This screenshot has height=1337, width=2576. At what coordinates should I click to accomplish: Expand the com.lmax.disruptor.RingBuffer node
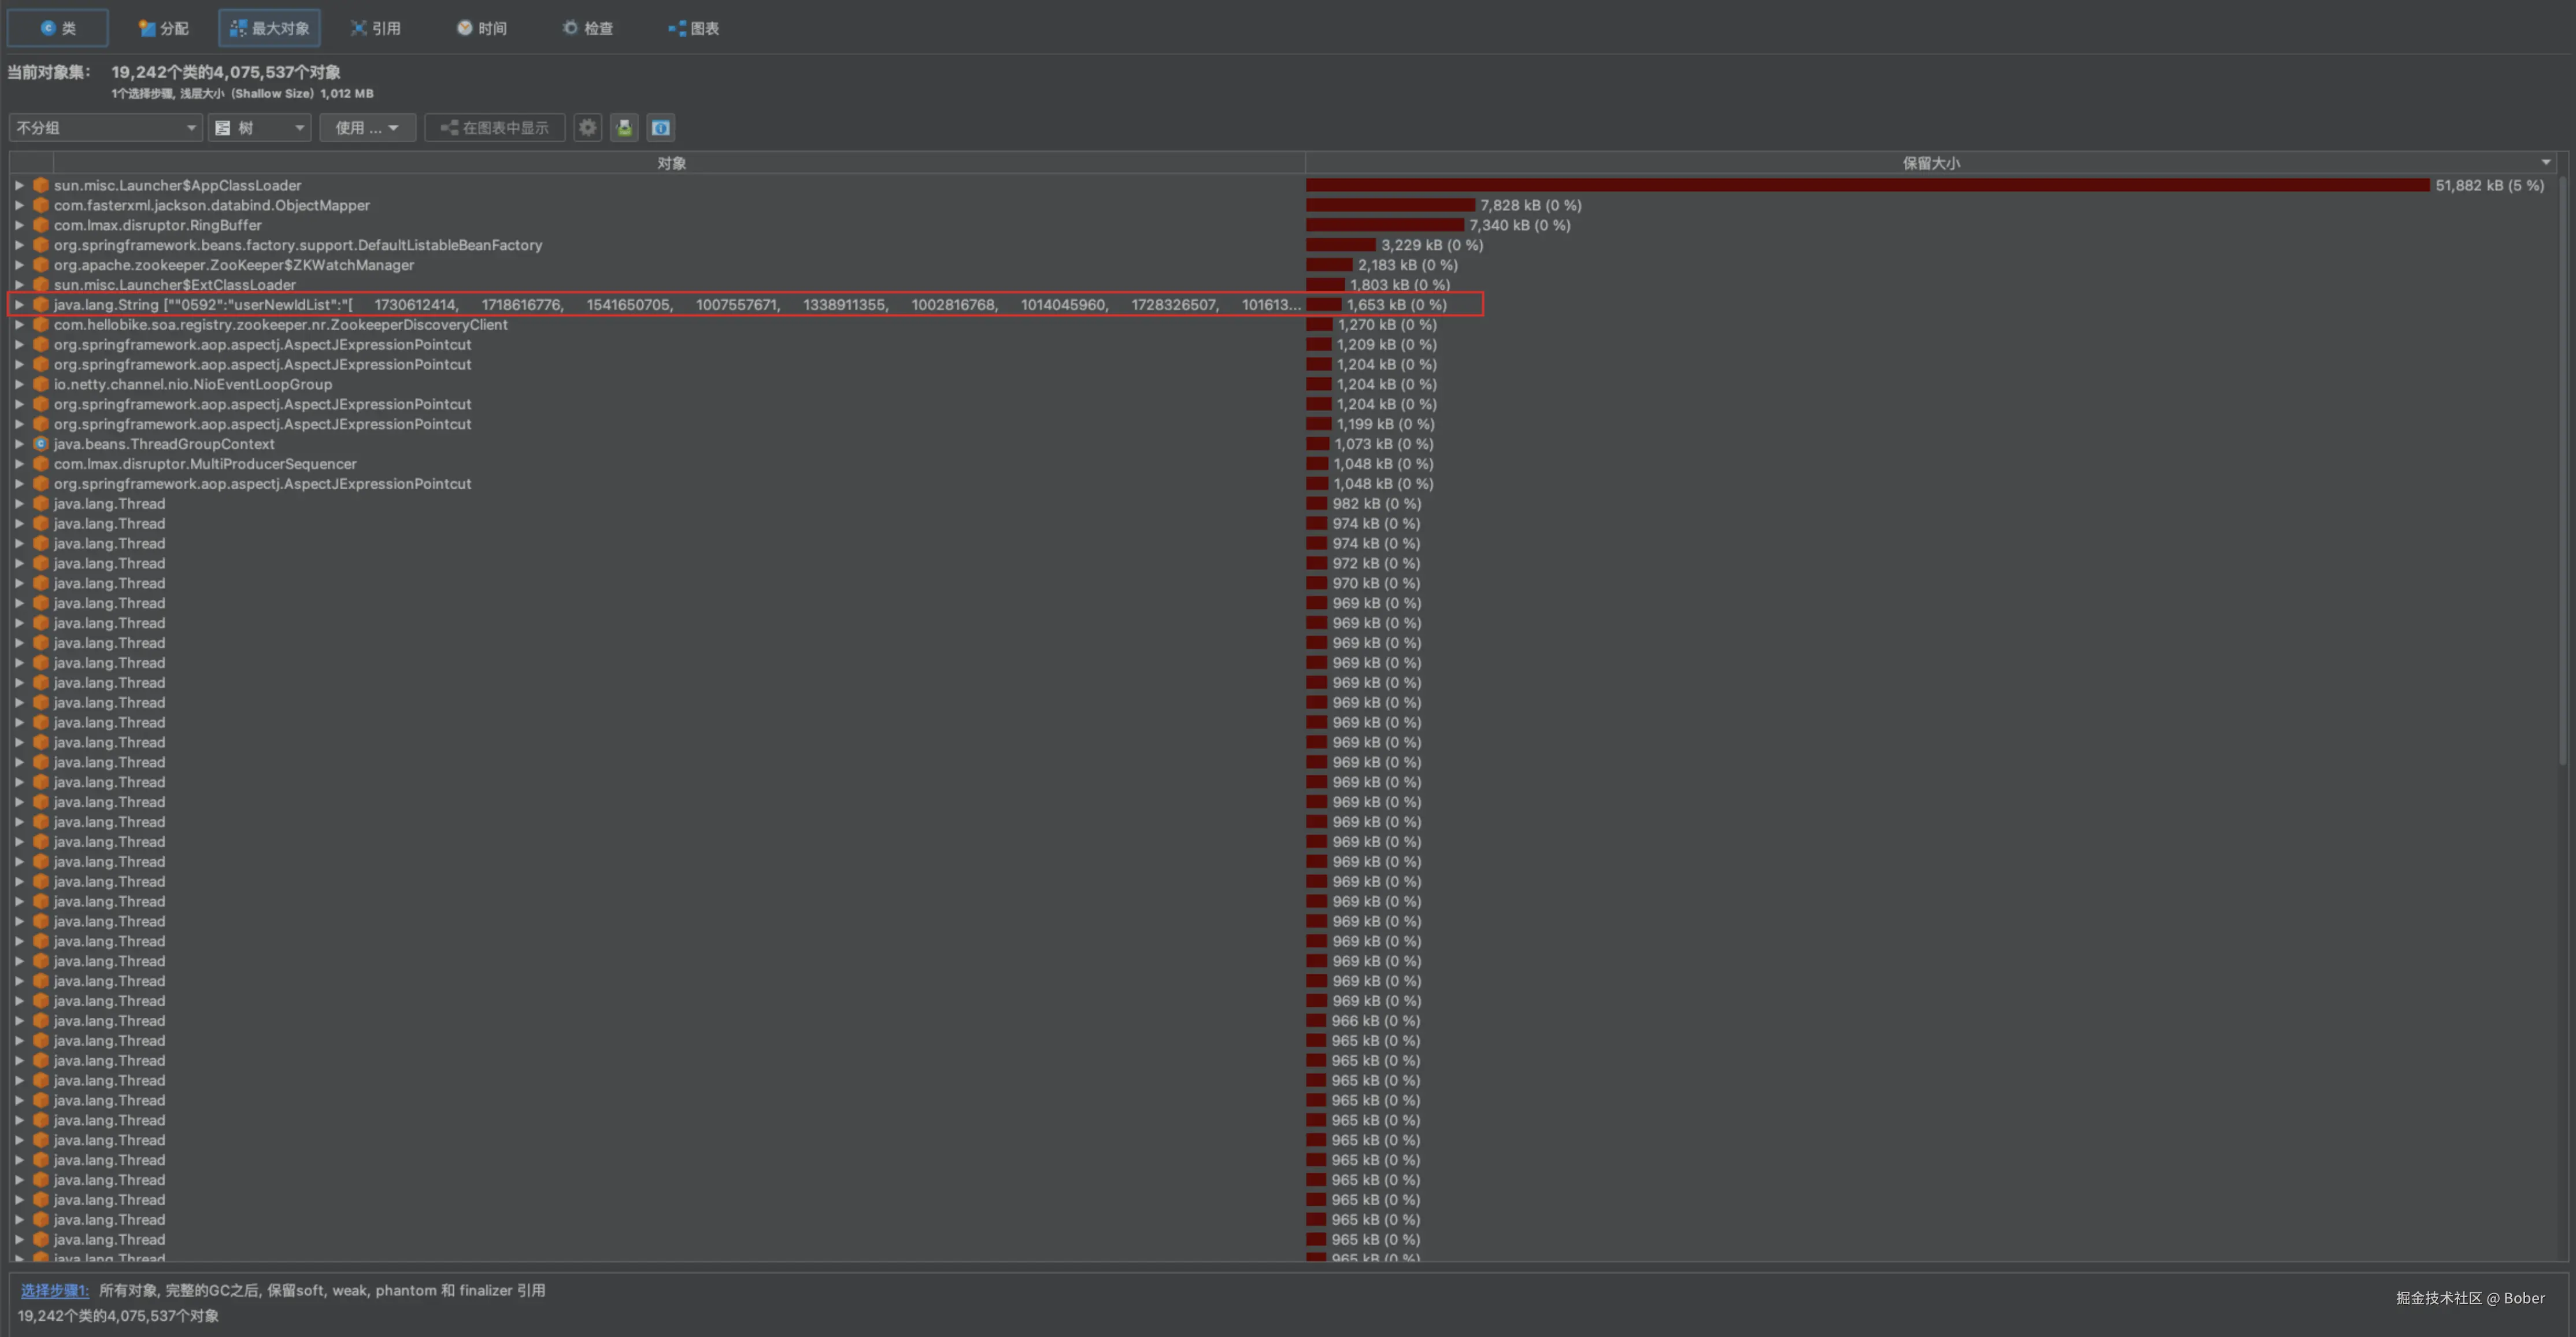tap(19, 225)
